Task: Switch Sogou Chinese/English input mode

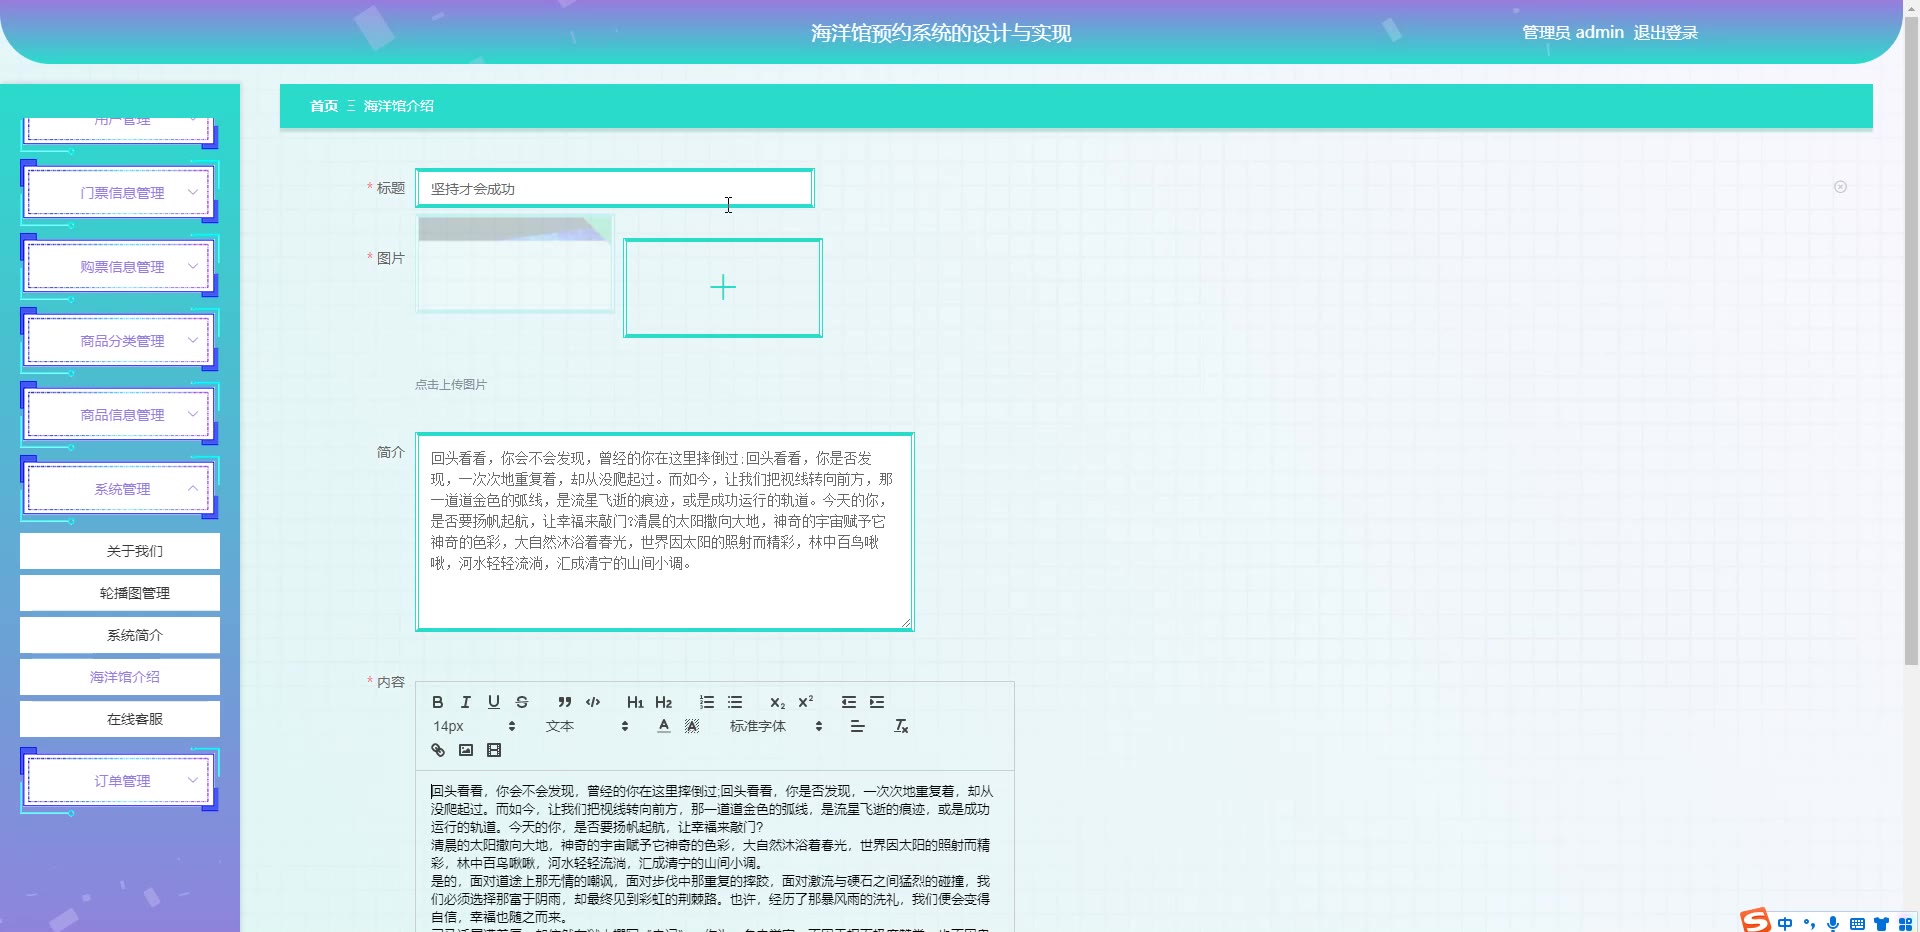Action: (x=1785, y=924)
